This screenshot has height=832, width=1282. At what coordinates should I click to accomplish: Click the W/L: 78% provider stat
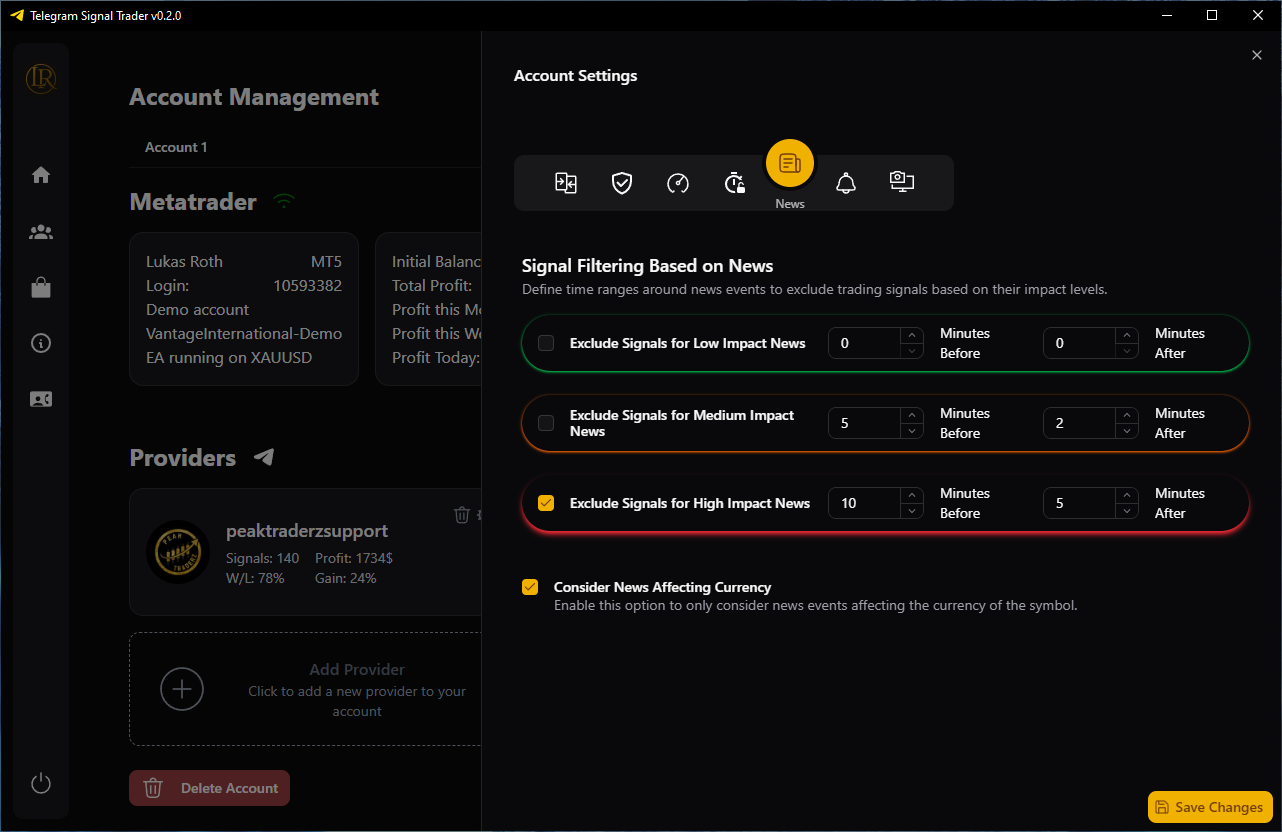(255, 578)
